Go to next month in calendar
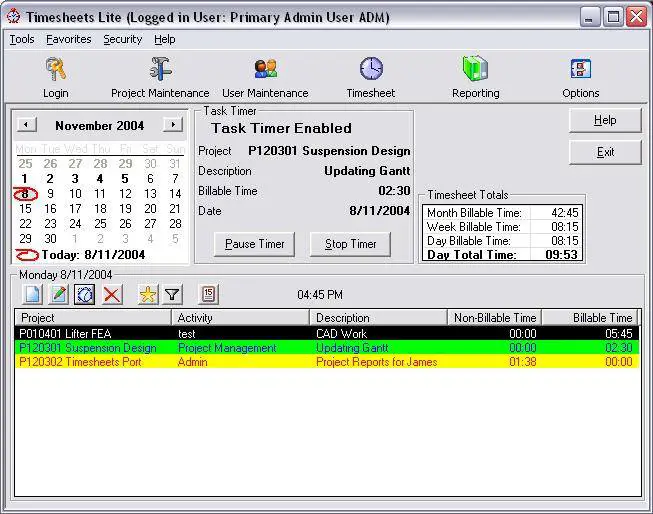The height and width of the screenshot is (514, 653). tap(173, 125)
